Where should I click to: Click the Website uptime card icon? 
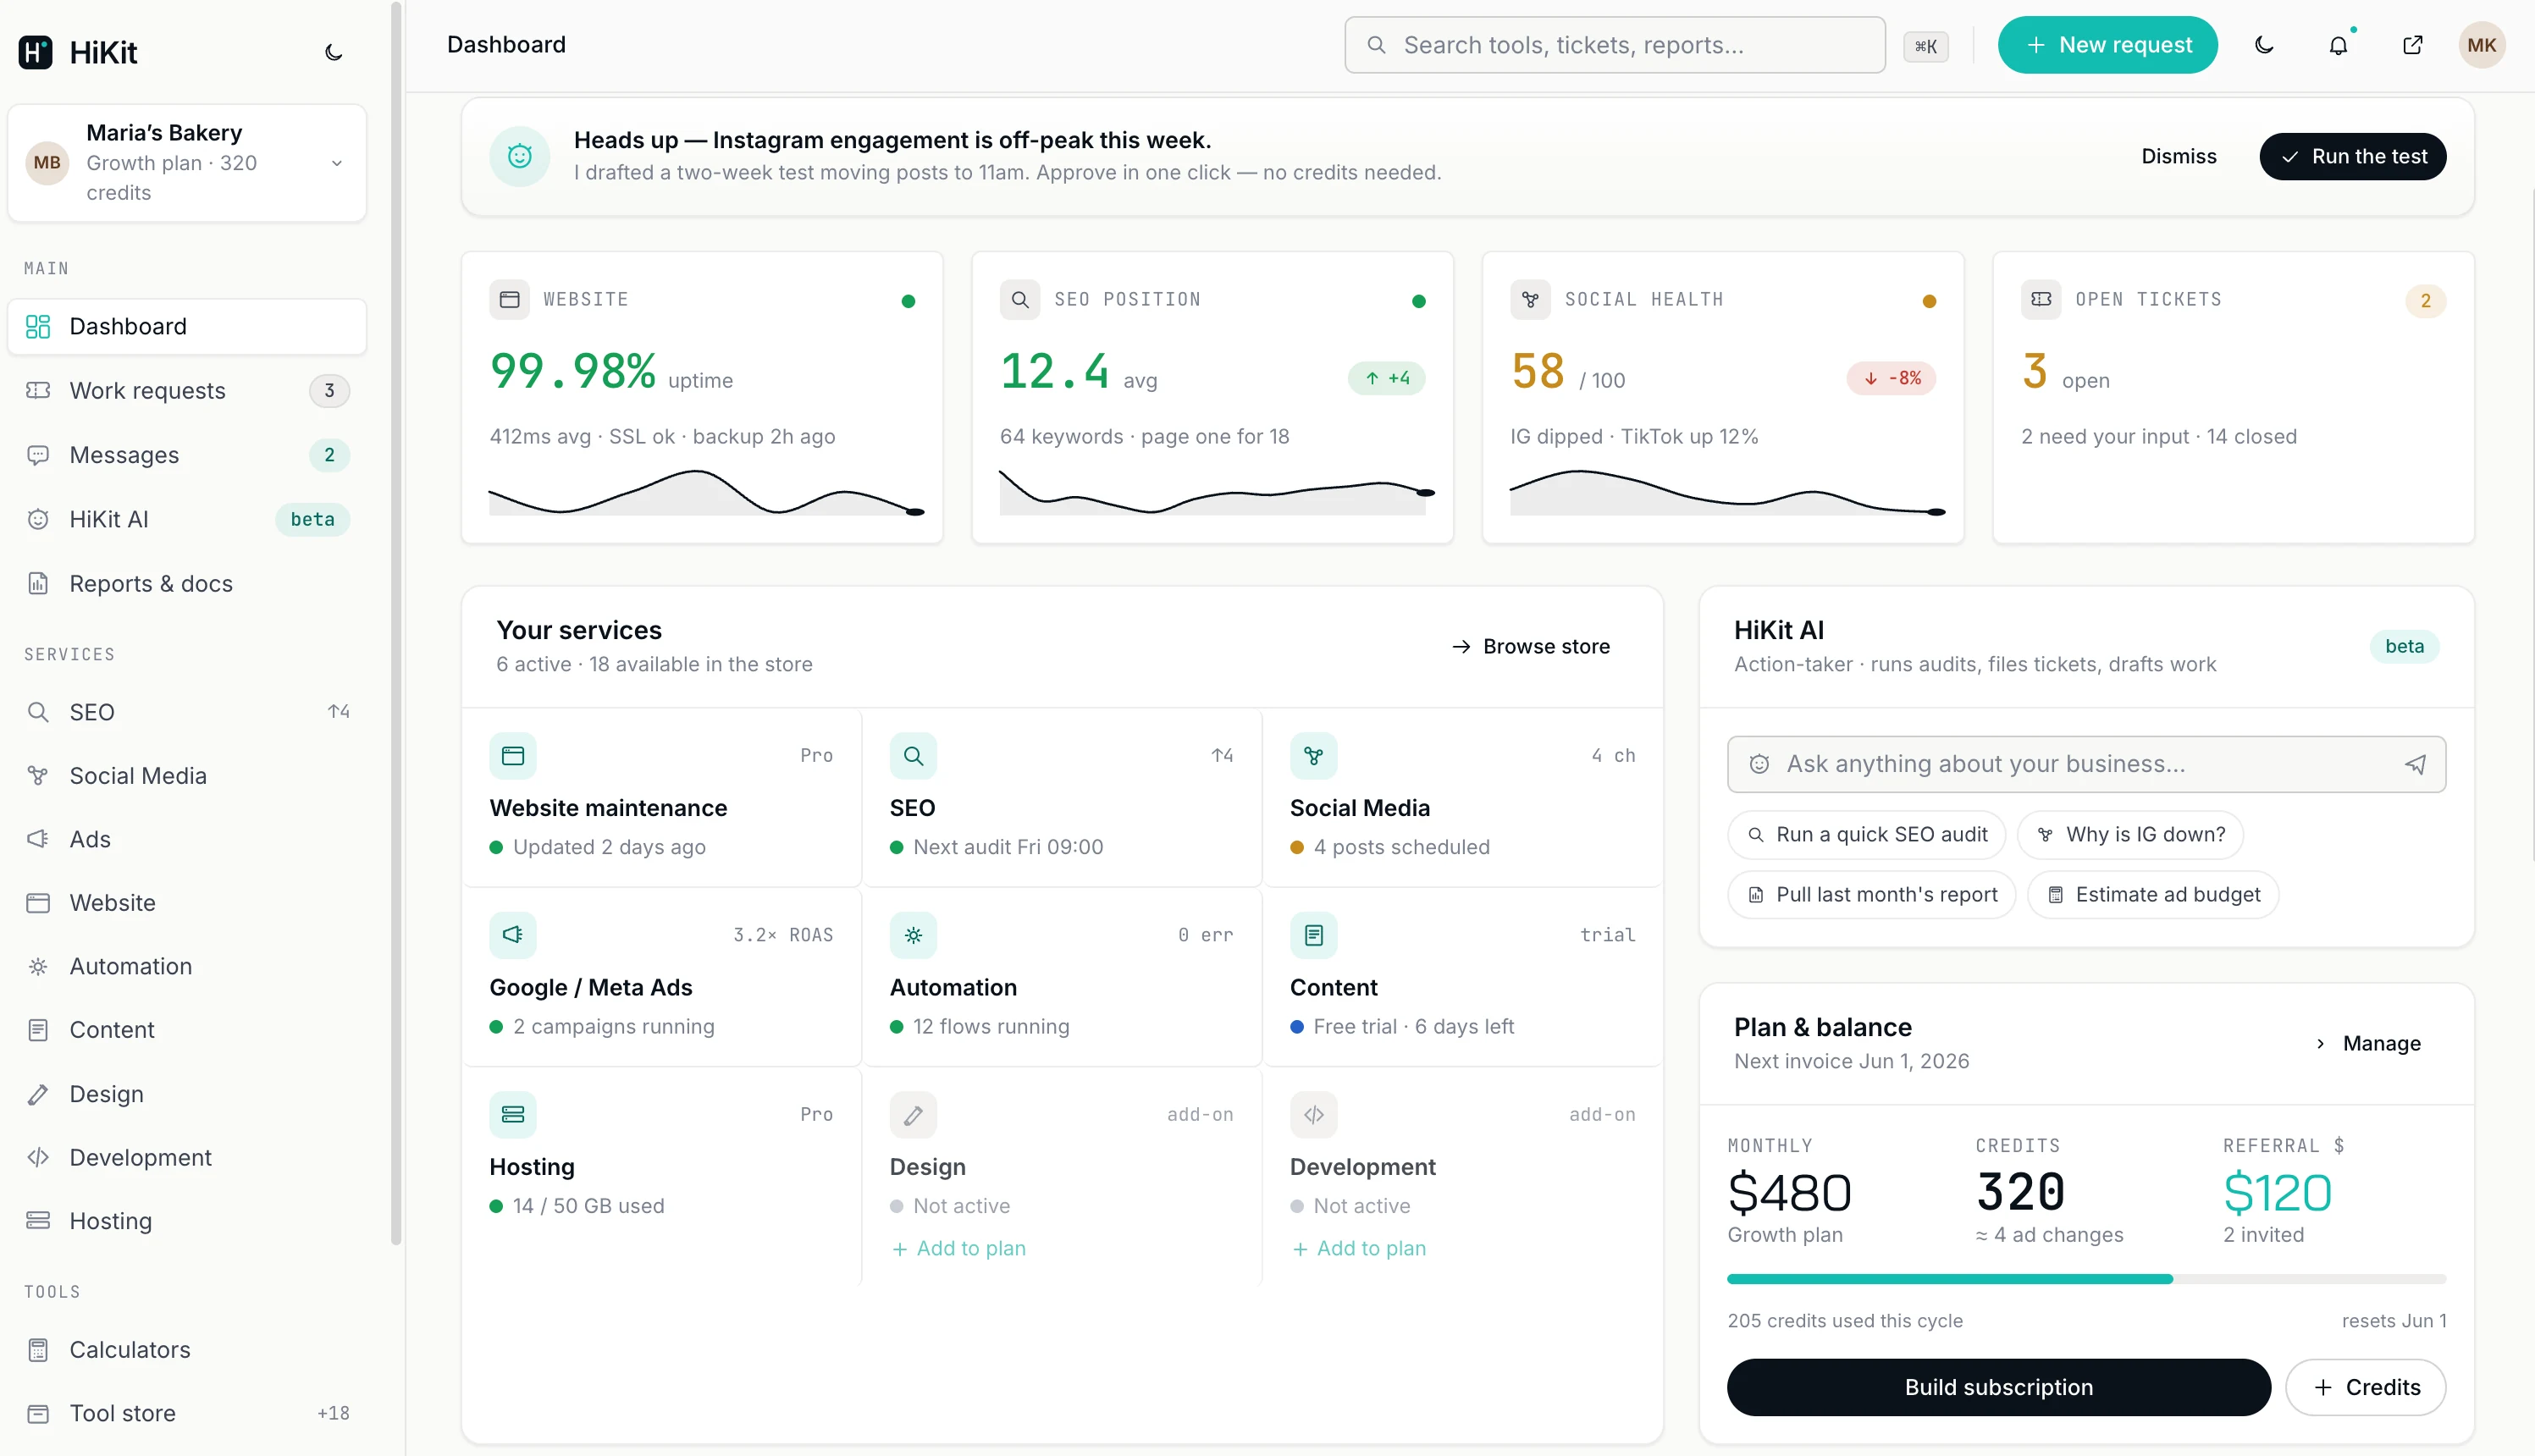pyautogui.click(x=509, y=299)
